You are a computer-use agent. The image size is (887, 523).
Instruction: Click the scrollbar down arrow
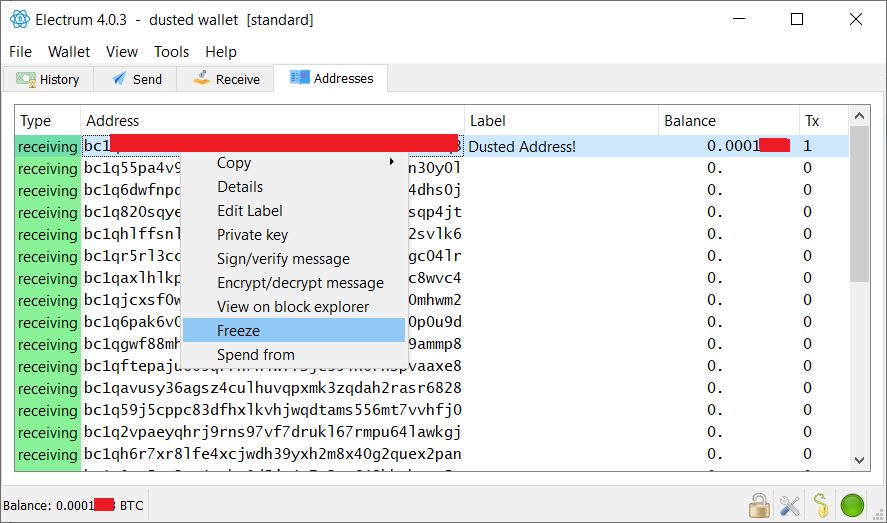coord(859,460)
